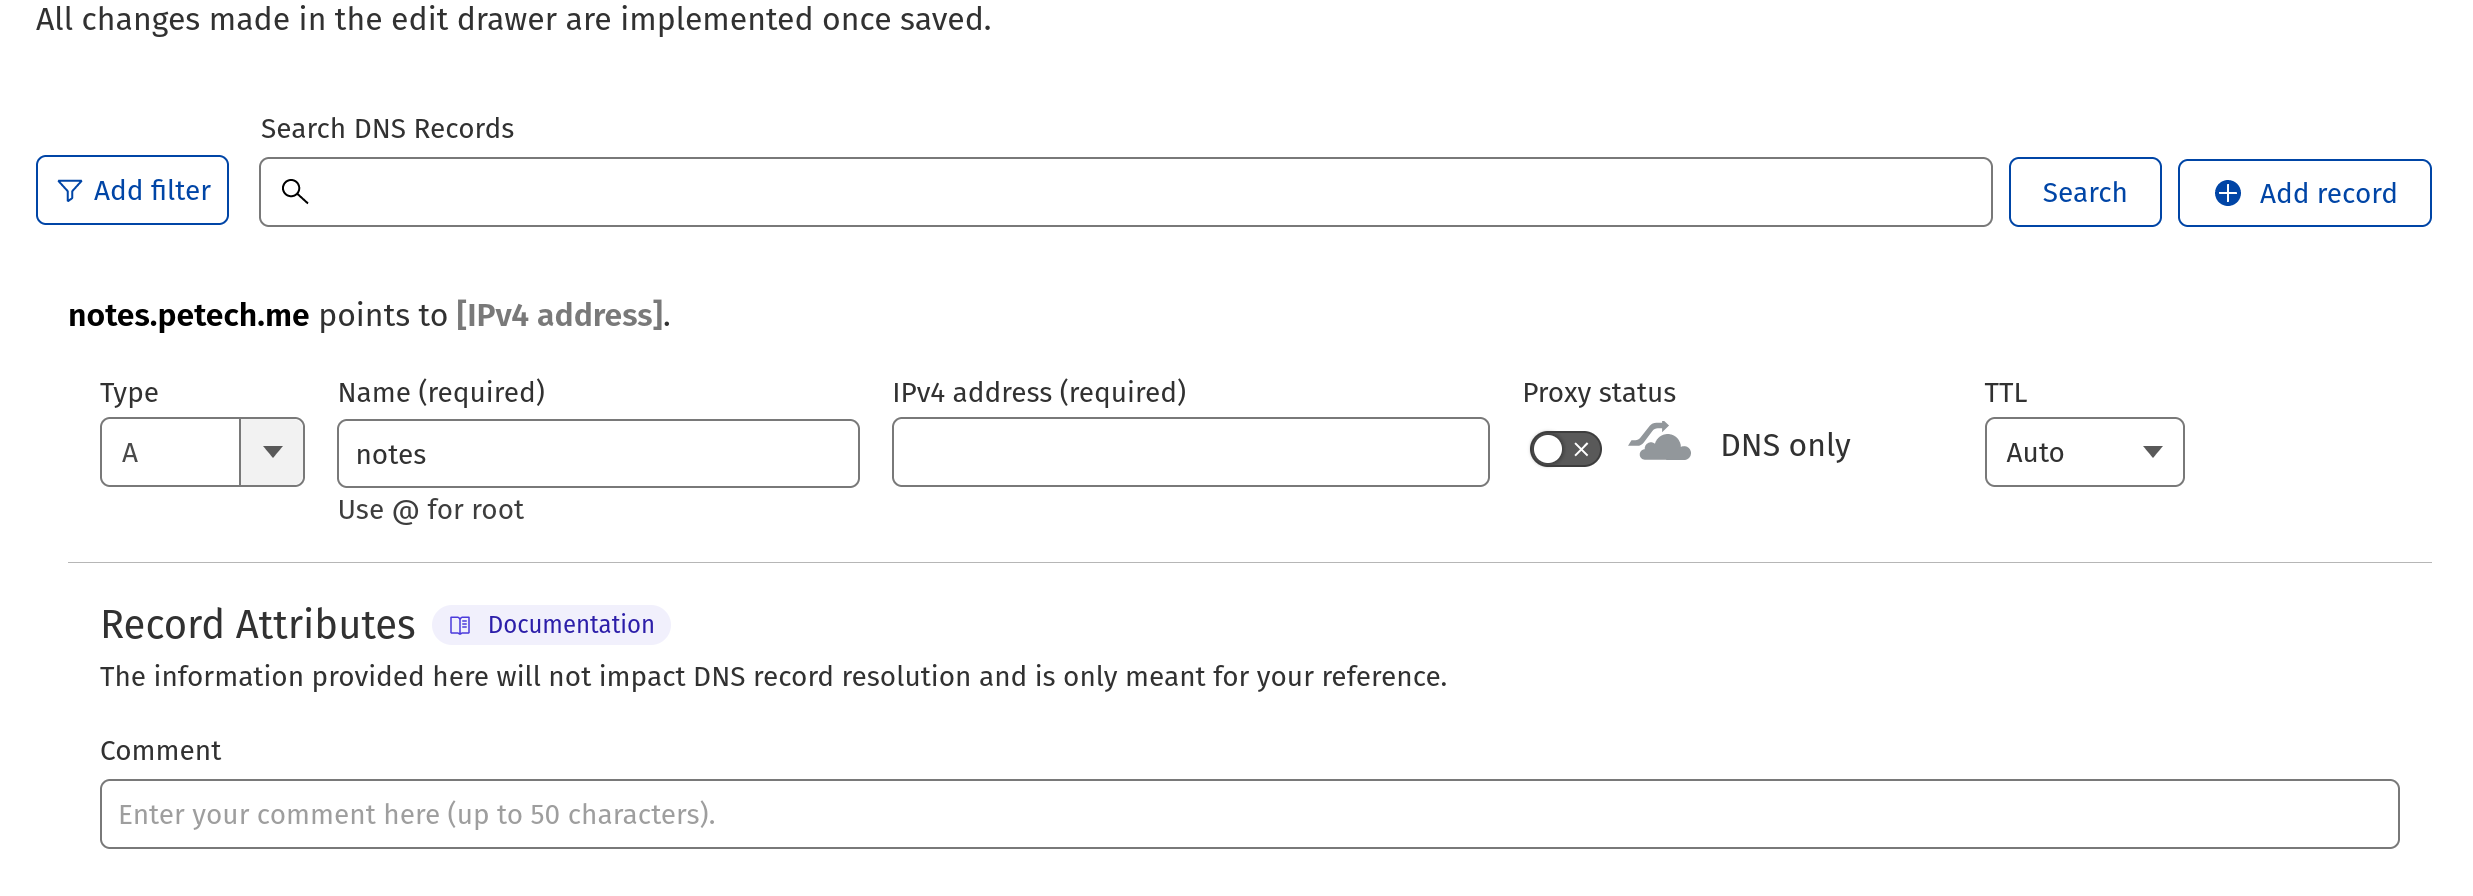Click the IPv4 address (required) label
This screenshot has height=896, width=2473.
pos(1039,393)
